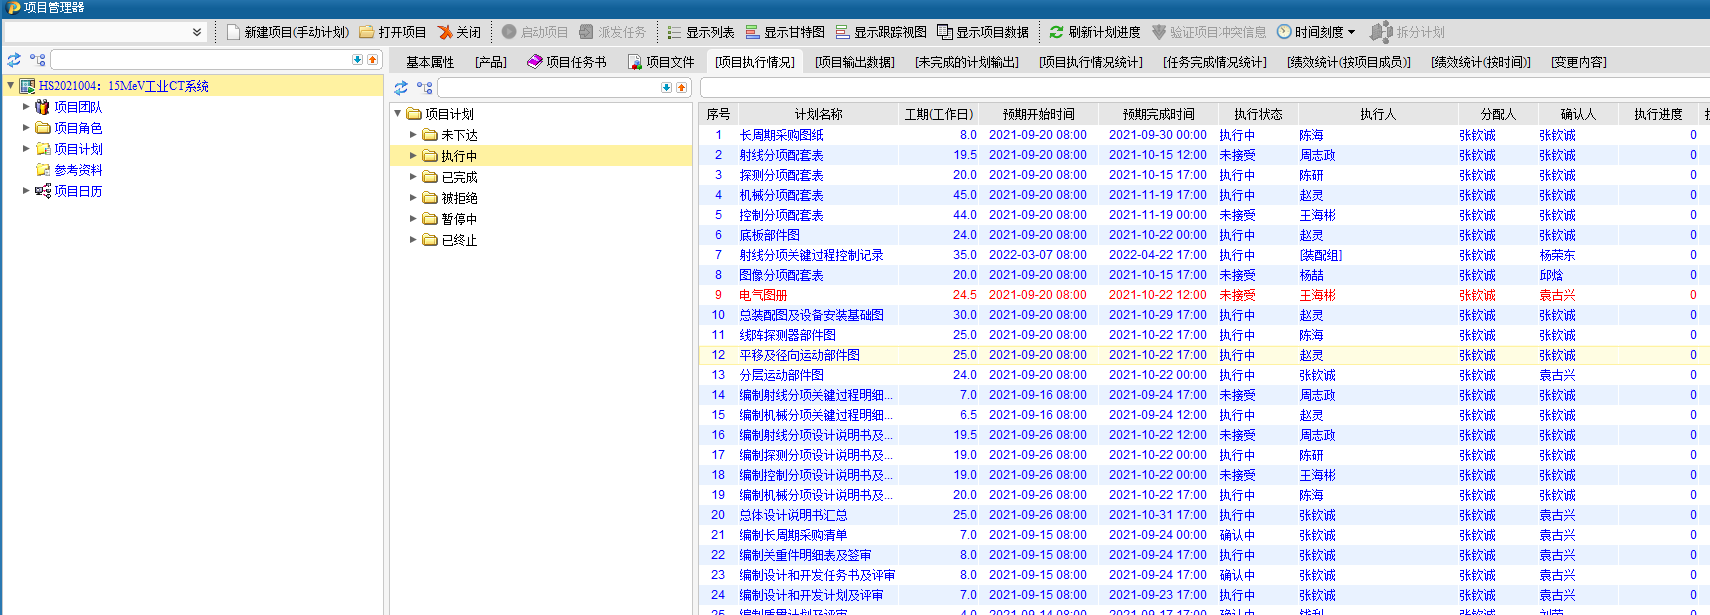The height and width of the screenshot is (615, 1710).
Task: Expand the 项目团队 tree node
Action: pyautogui.click(x=26, y=107)
